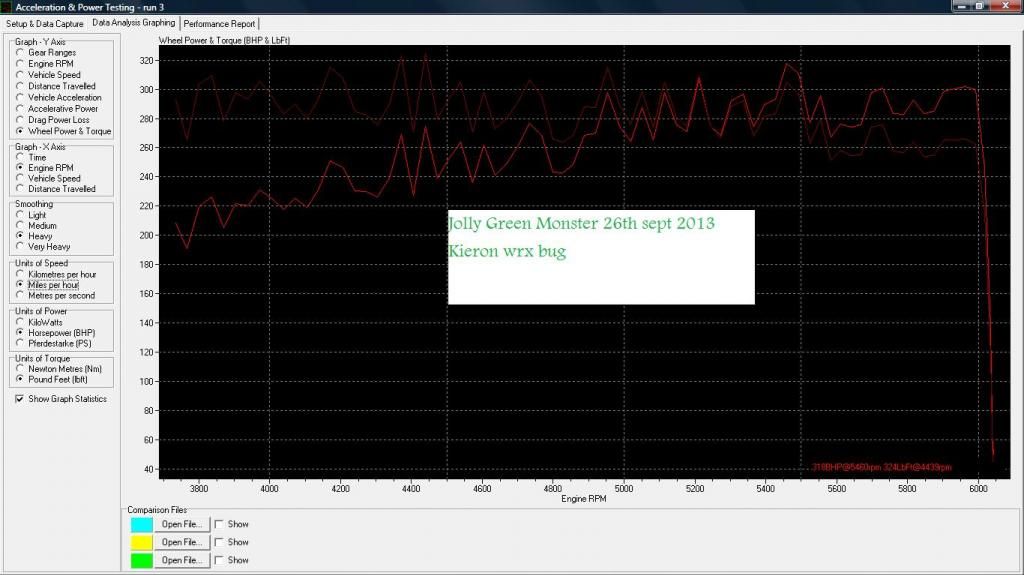Screen dimensions: 1024x575
Task: Click the yellow comparison color swatch
Action: click(x=142, y=542)
